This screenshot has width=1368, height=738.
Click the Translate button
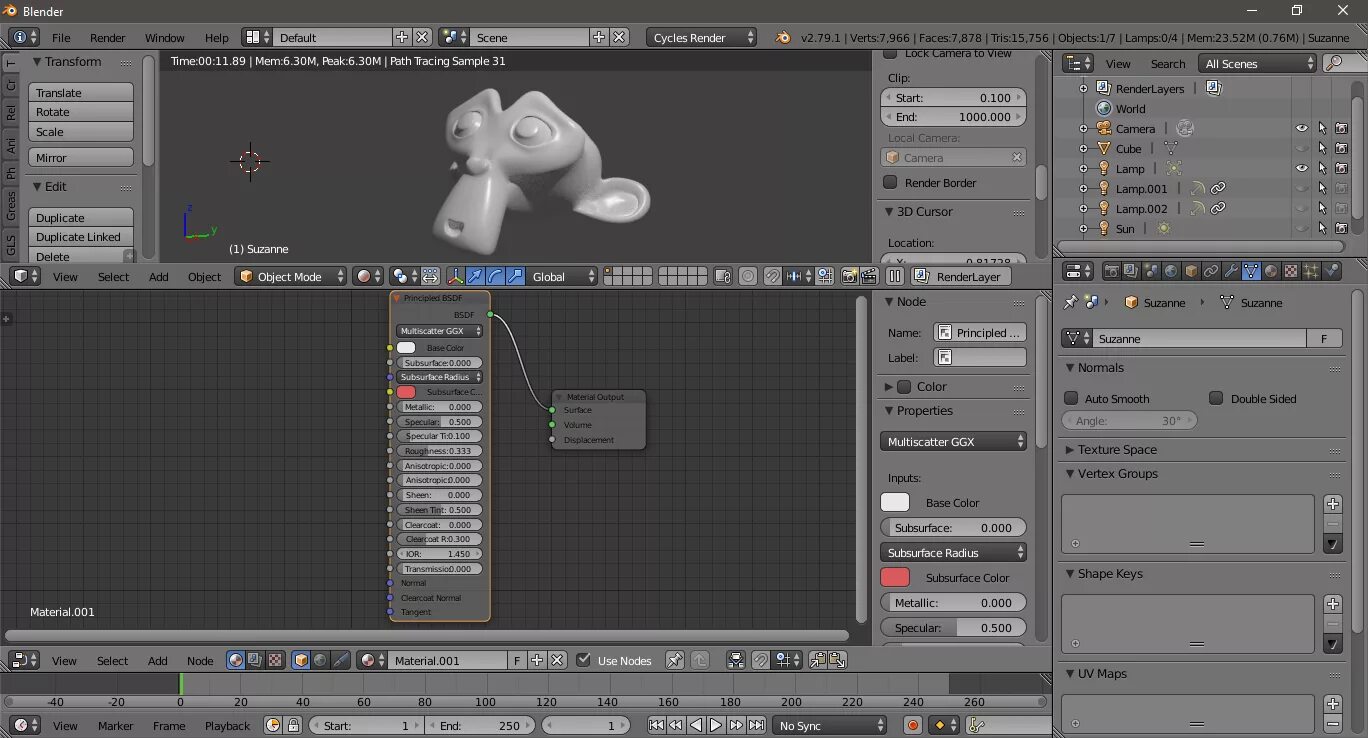[81, 92]
